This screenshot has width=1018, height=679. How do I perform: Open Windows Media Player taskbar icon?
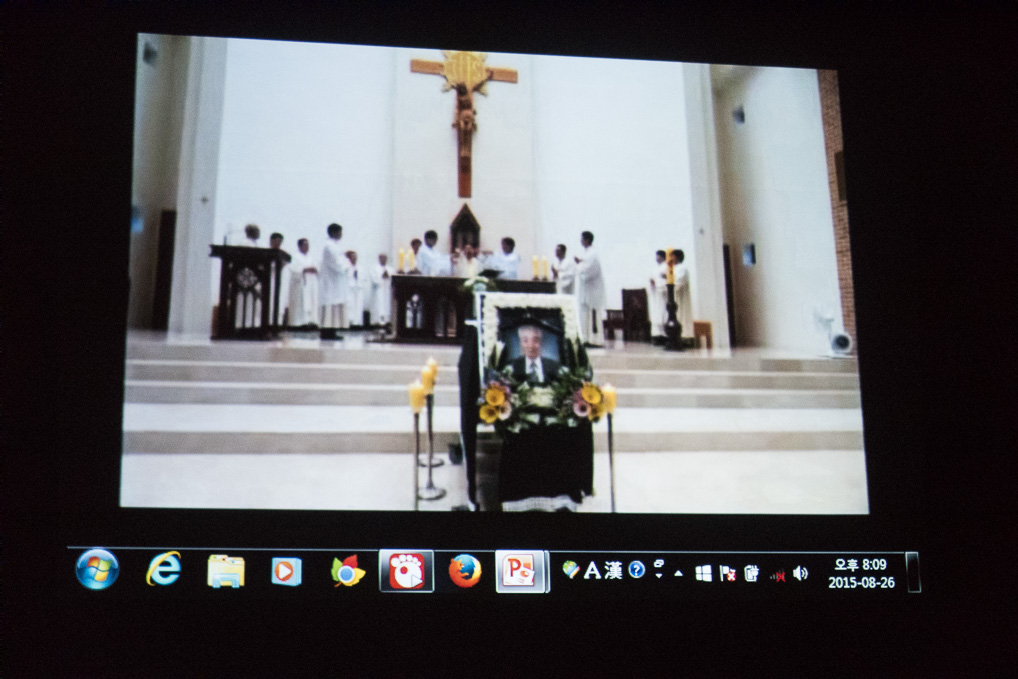point(286,571)
